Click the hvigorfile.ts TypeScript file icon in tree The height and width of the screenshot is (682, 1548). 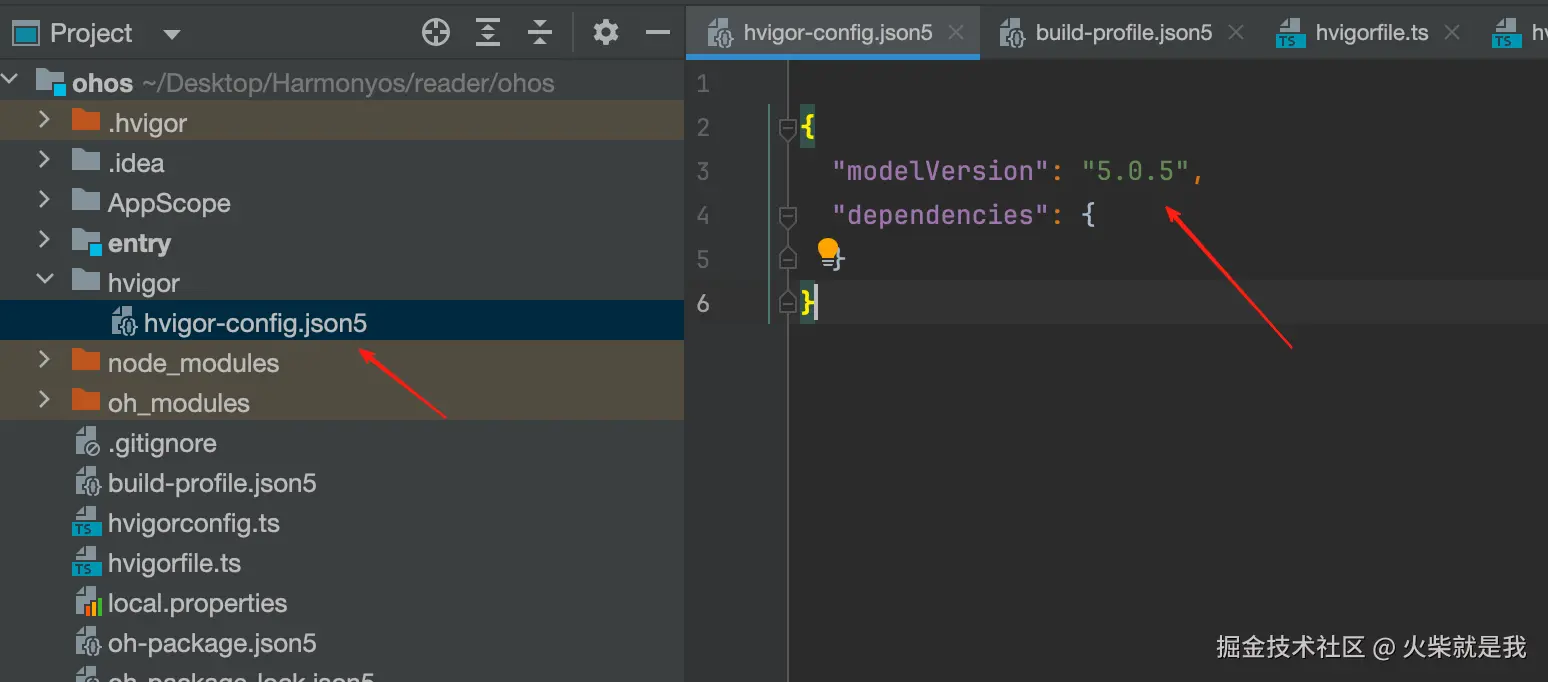click(x=86, y=563)
